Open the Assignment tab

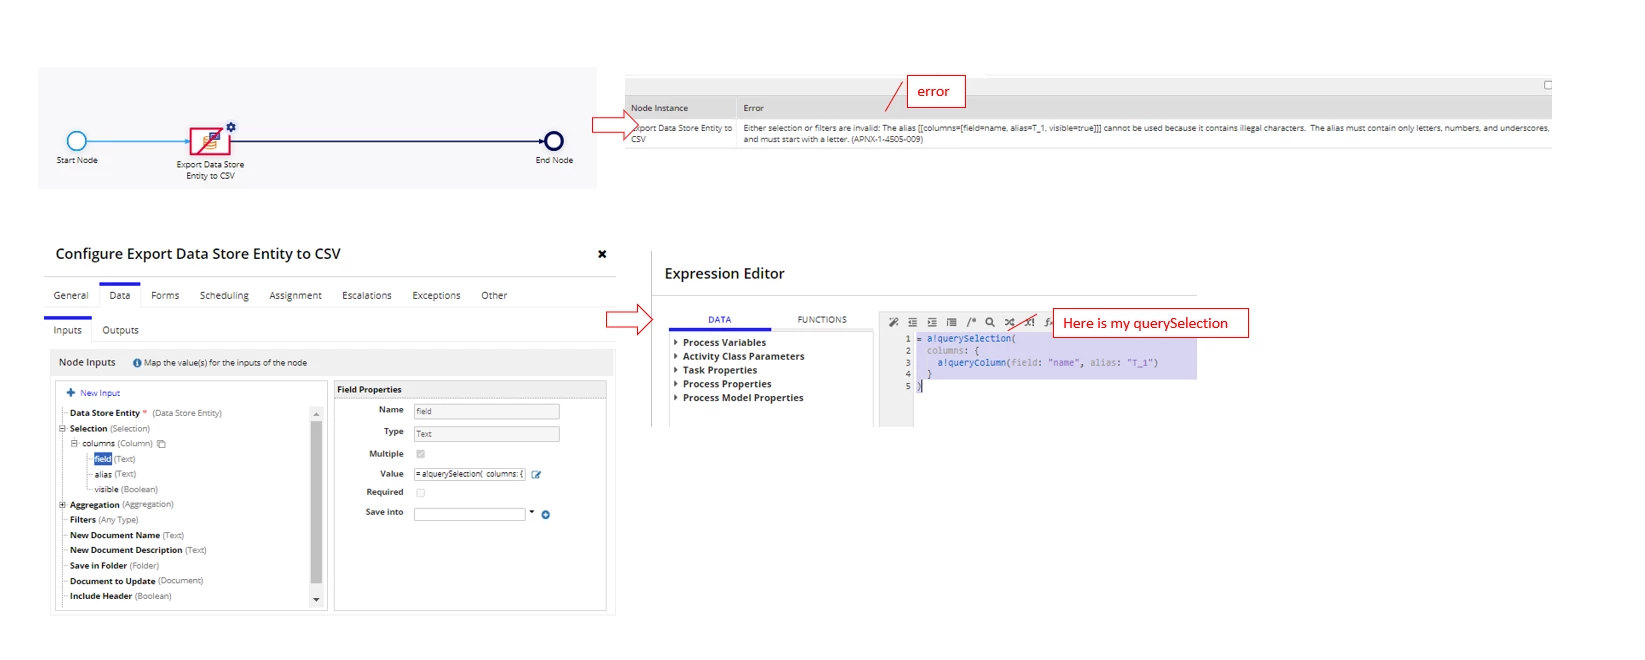coord(295,296)
